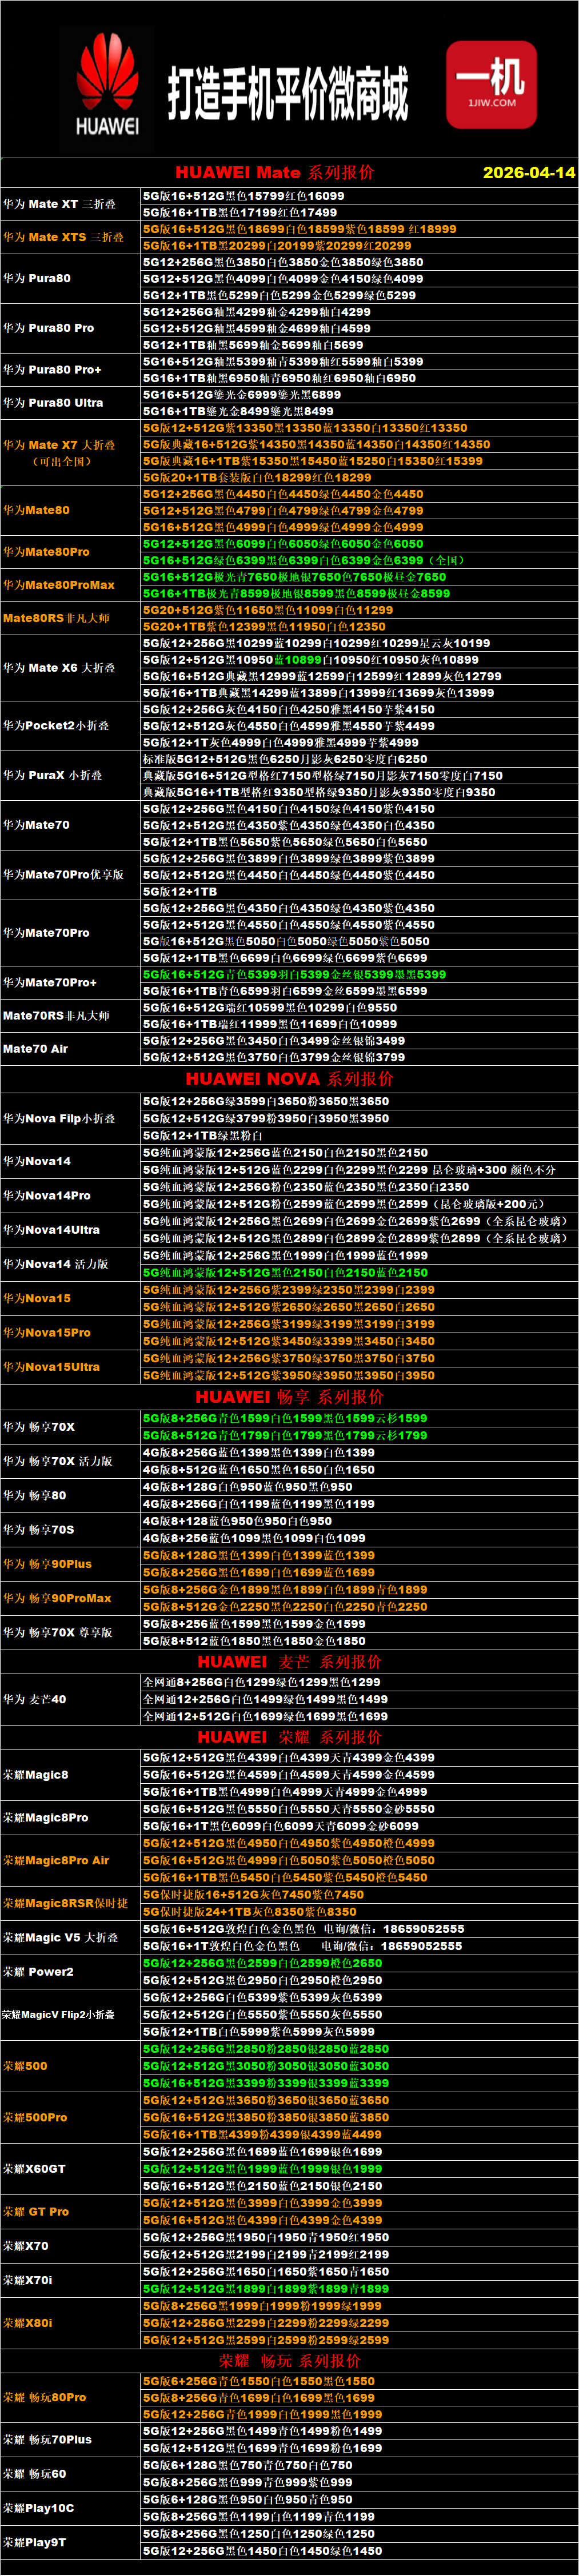Click the HUAWEI 麦芒 系列报价 header
This screenshot has width=579, height=2576.
click(x=289, y=1661)
